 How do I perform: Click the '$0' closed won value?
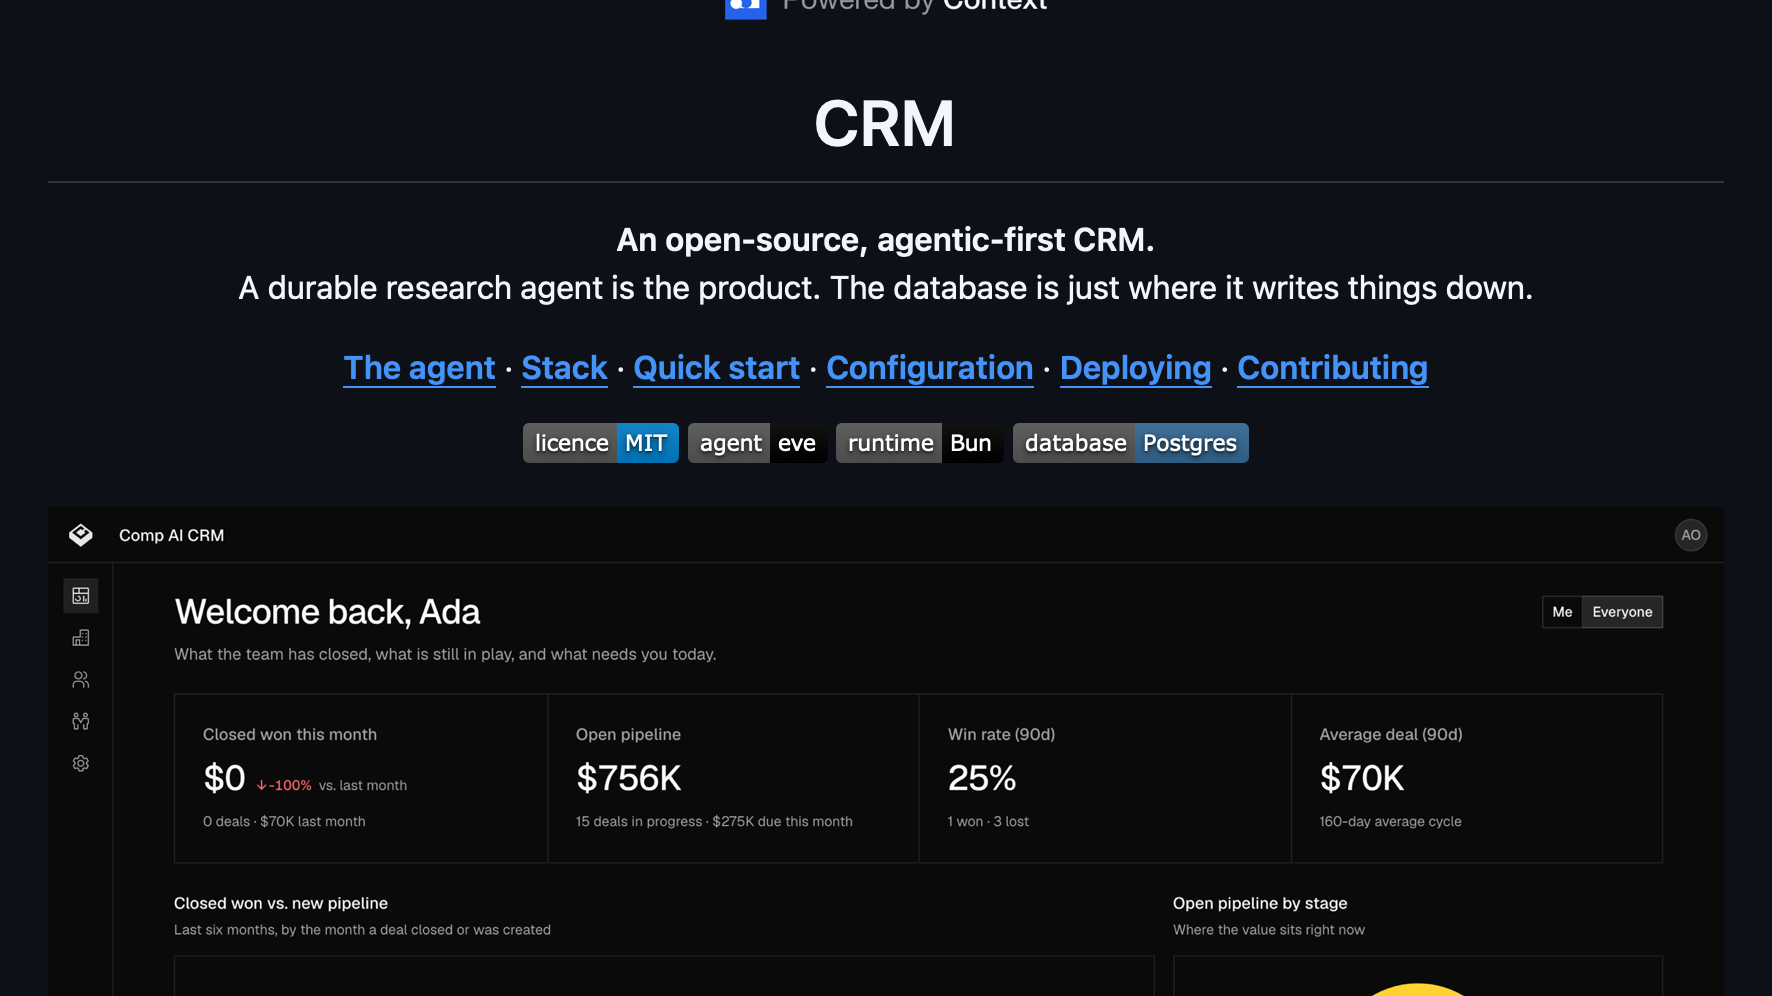(224, 778)
